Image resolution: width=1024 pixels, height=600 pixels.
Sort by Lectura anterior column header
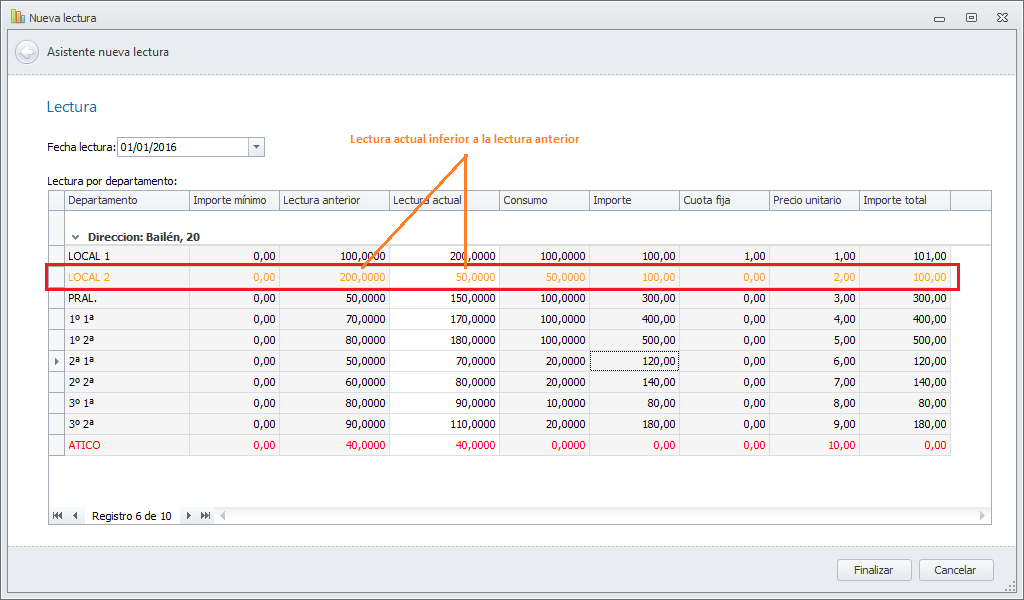[333, 200]
